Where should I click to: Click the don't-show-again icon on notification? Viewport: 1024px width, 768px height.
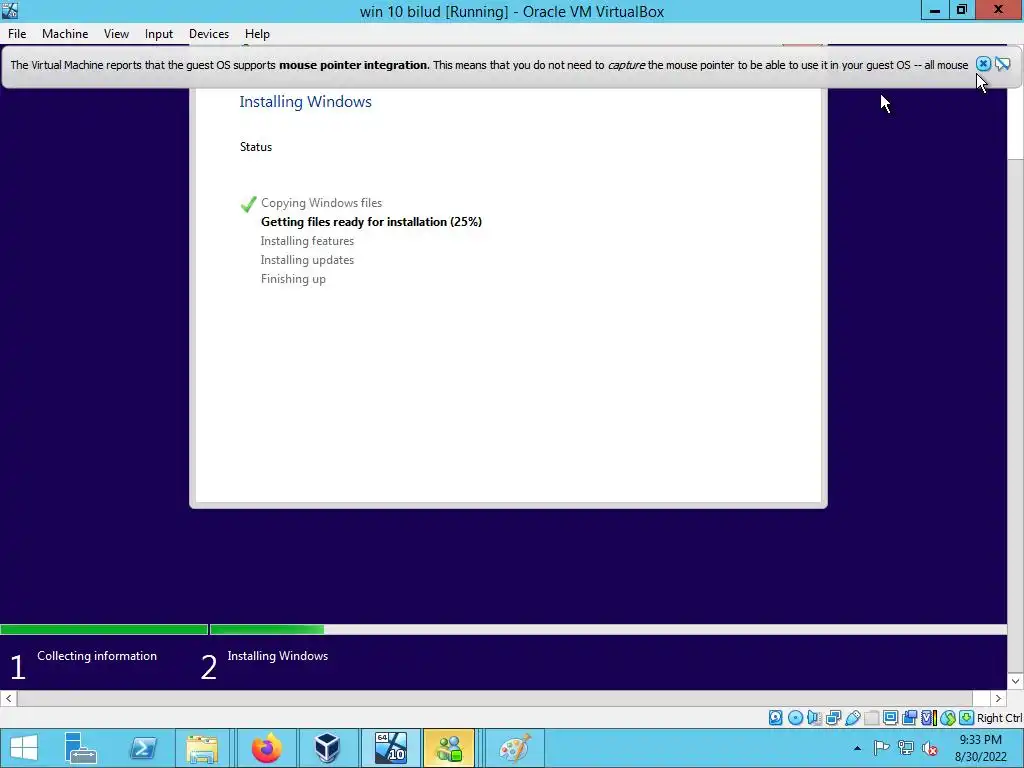coord(1002,64)
